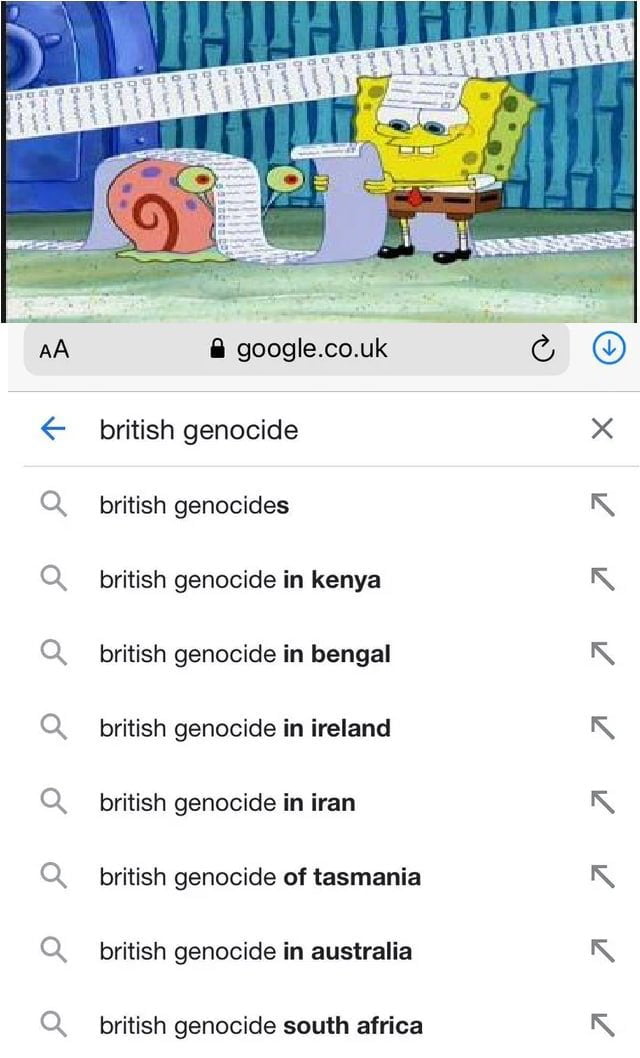Tap the 'british genocide' search input field
The height and width of the screenshot is (1058, 640).
coord(198,429)
